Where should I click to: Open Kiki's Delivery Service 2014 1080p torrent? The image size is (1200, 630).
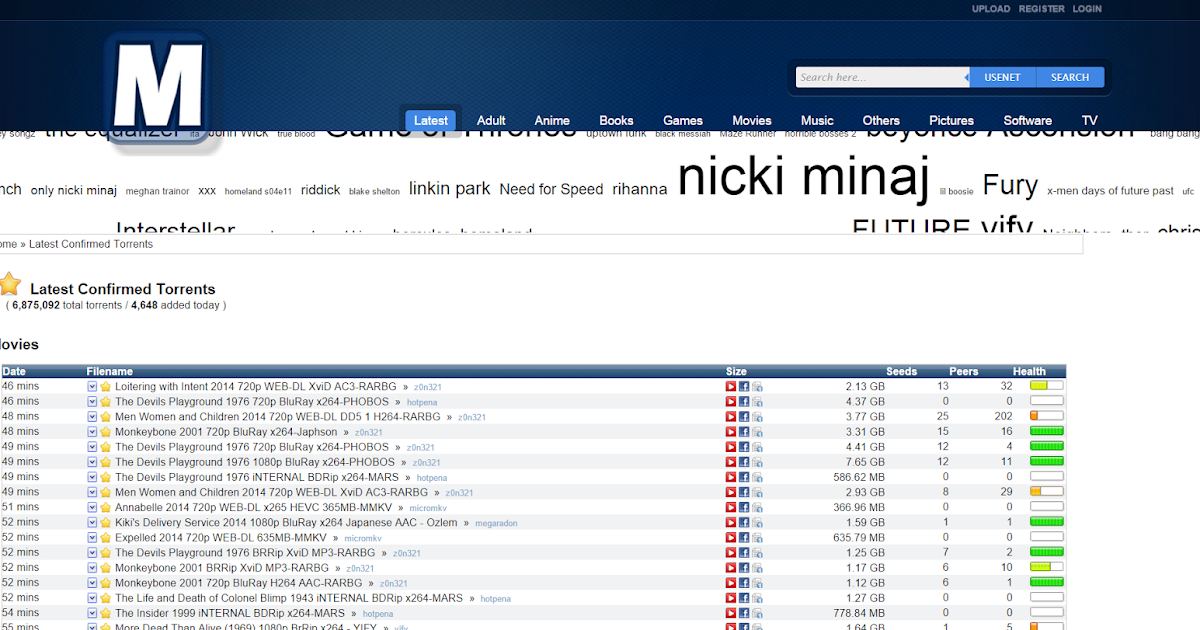click(285, 522)
